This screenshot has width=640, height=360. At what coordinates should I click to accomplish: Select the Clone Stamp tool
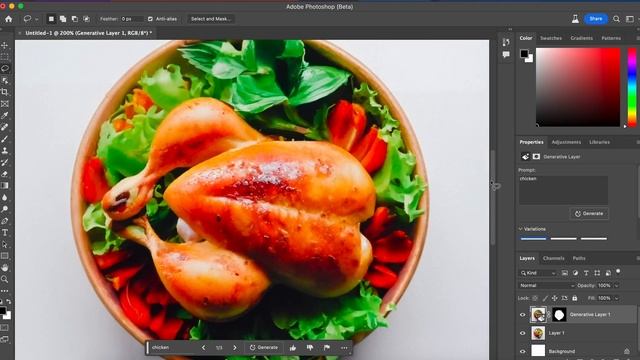click(x=5, y=151)
